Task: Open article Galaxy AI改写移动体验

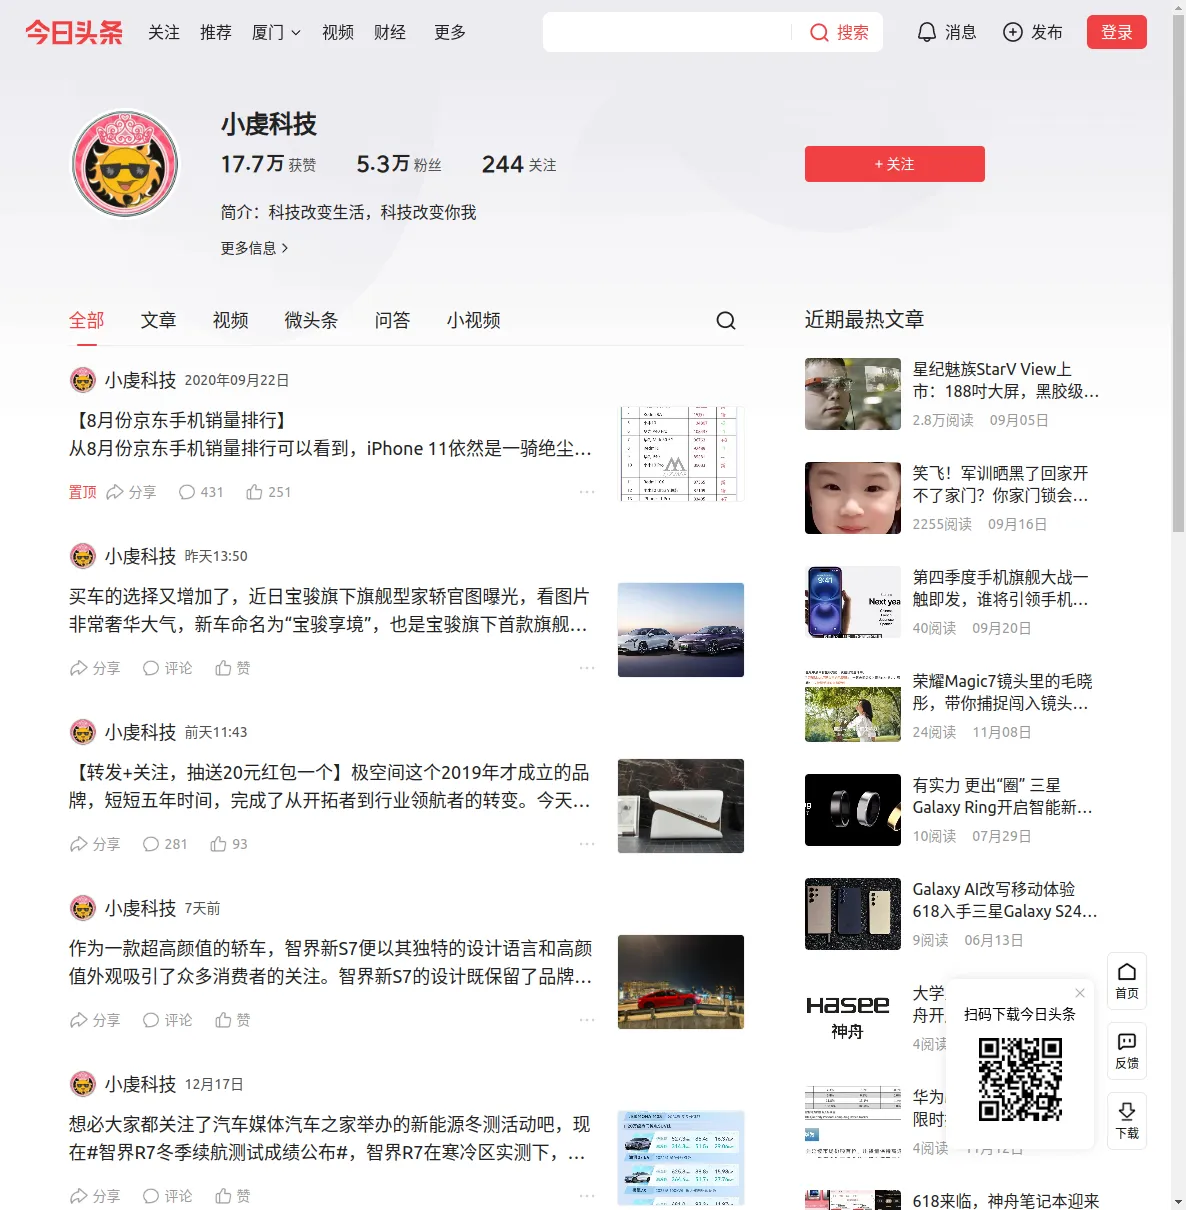Action: tap(1005, 900)
